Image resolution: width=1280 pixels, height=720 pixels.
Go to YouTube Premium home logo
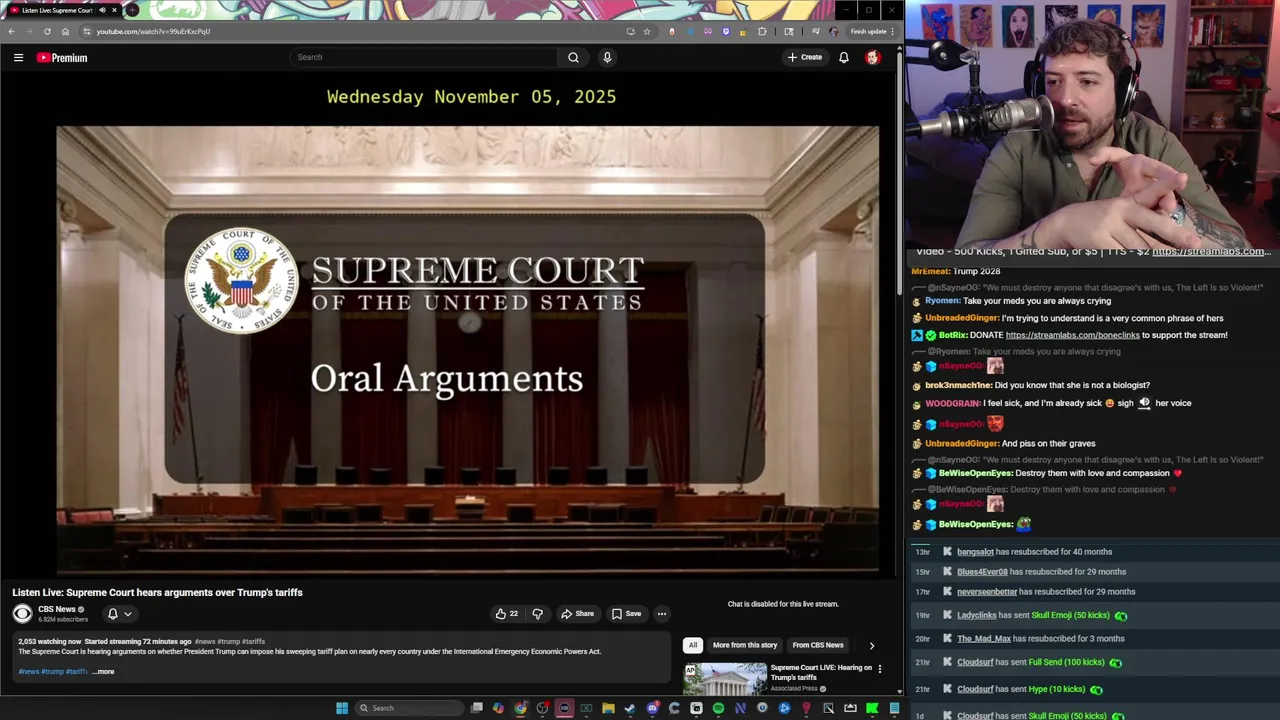point(62,58)
